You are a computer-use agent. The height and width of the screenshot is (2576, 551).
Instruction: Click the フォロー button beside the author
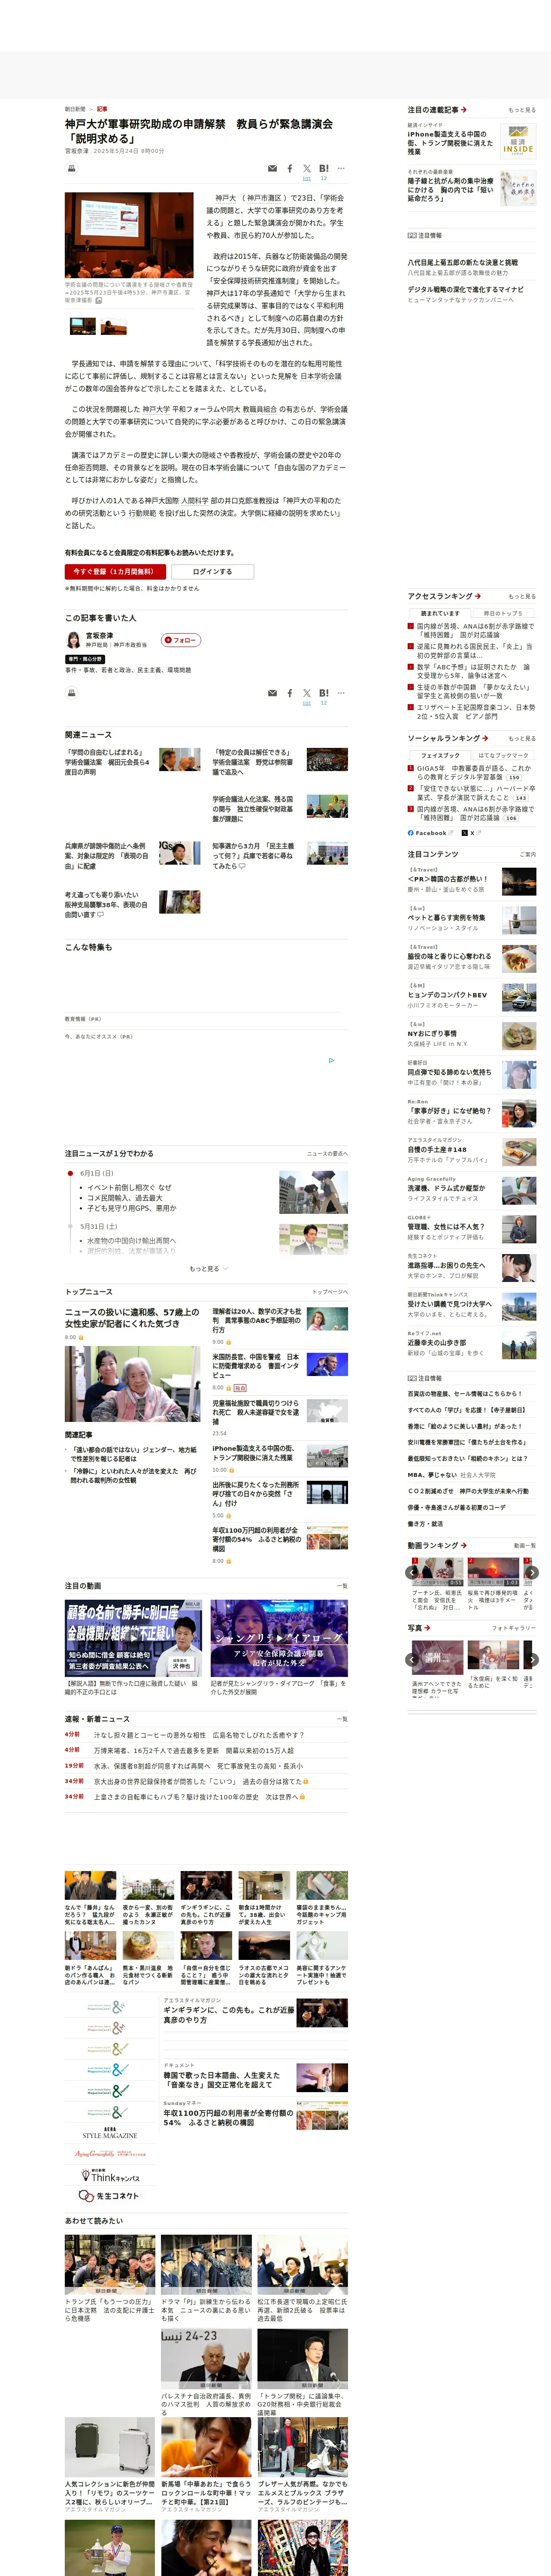click(181, 640)
